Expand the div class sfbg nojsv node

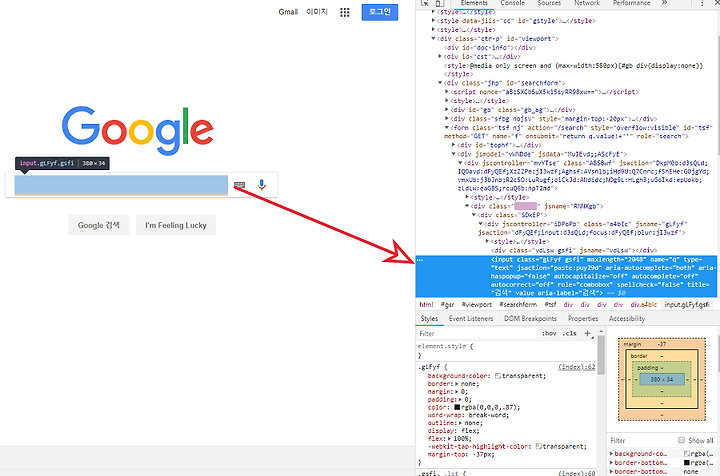pos(447,118)
